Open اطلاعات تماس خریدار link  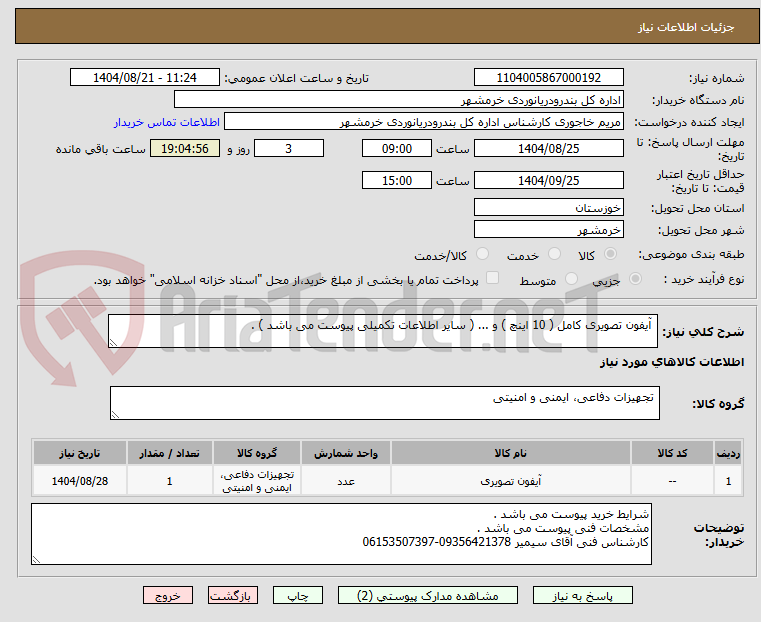click(x=167, y=122)
